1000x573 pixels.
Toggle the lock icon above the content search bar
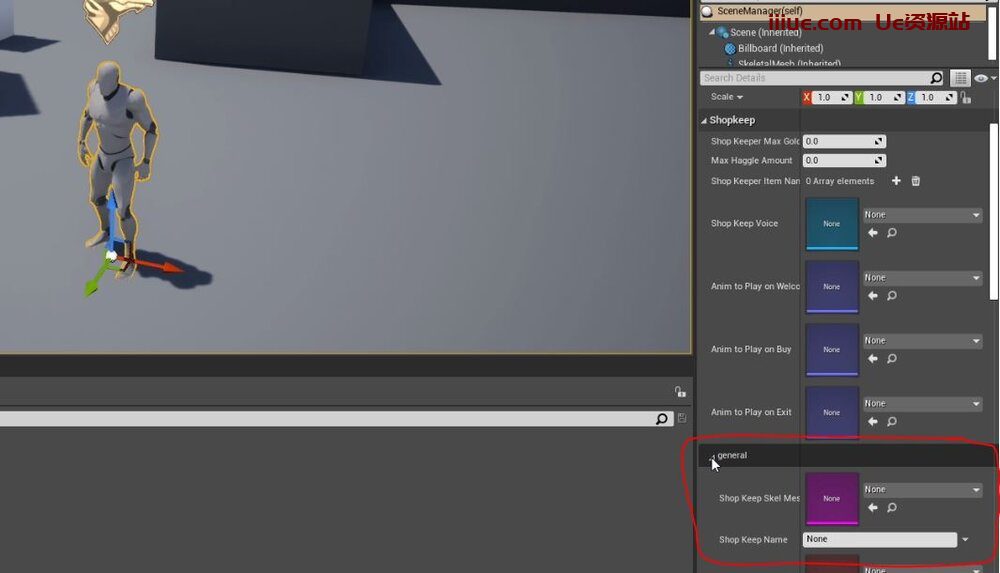tap(680, 392)
